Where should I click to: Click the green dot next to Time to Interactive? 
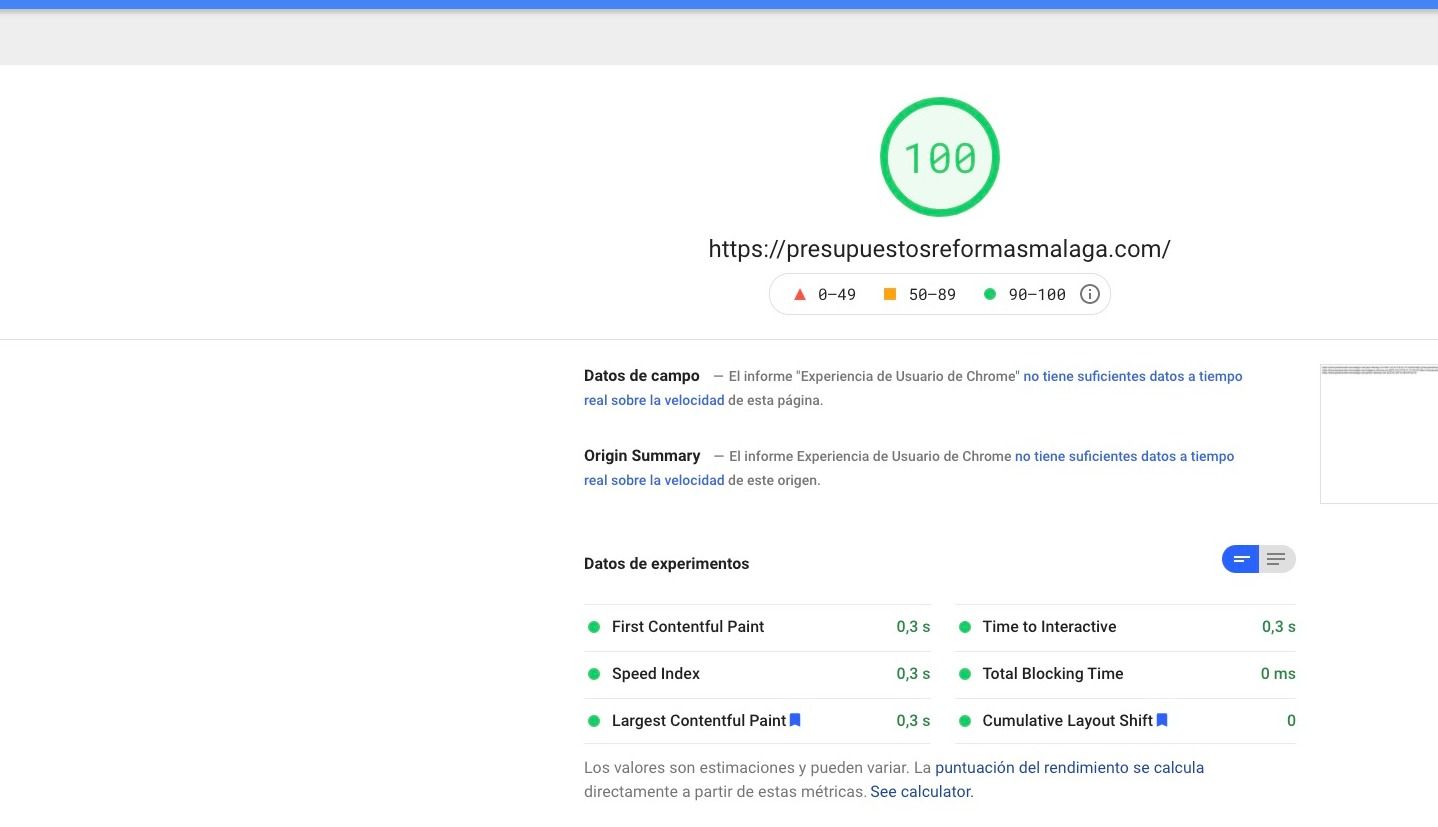coord(965,627)
